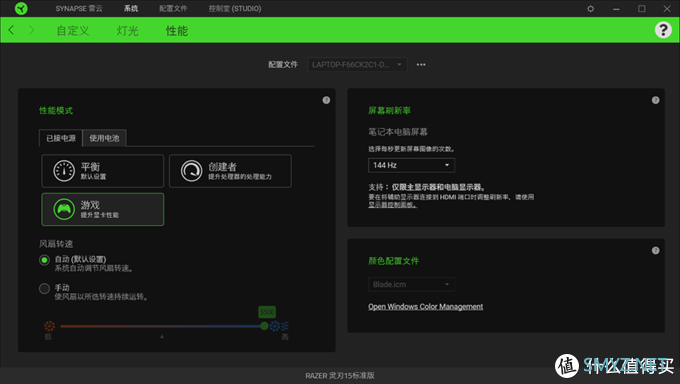
Task: Close the Synapse window
Action: [667, 9]
